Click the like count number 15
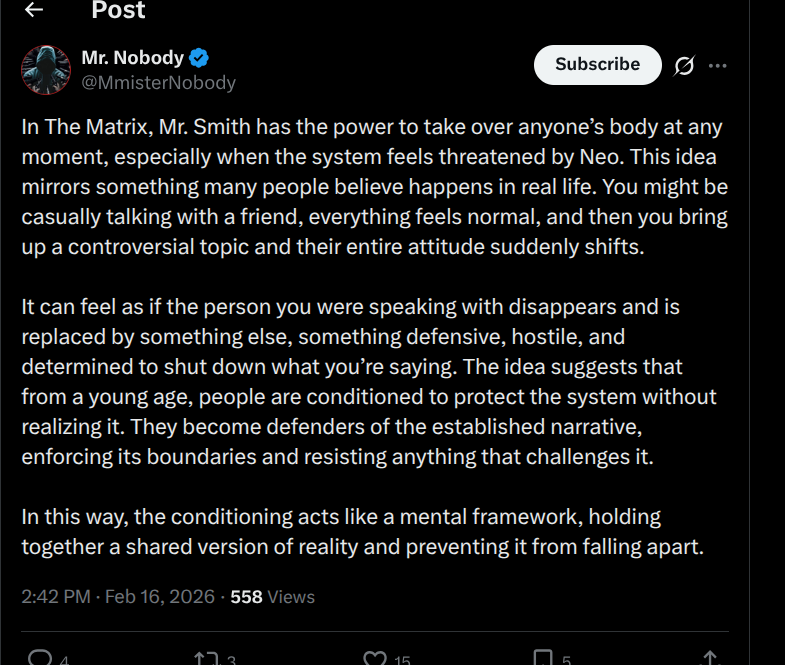Viewport: 785px width, 665px height. 402,659
